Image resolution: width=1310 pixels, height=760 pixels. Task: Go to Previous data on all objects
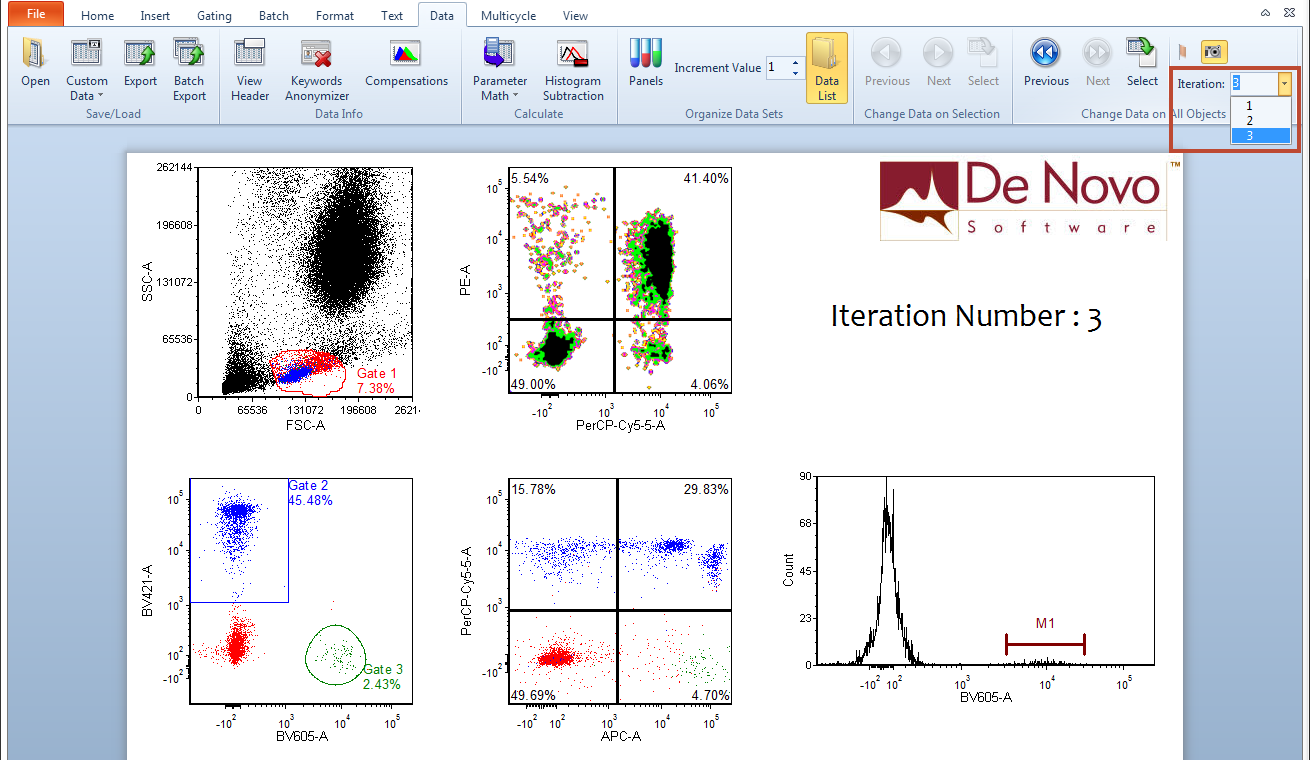[1046, 63]
